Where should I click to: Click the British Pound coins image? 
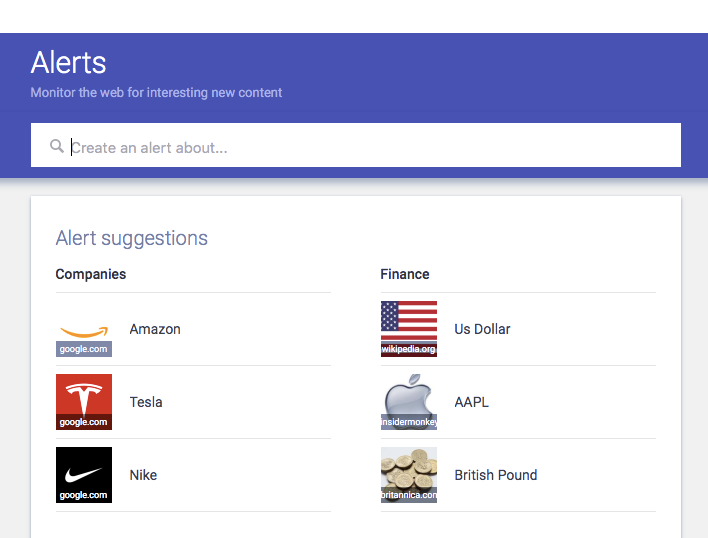408,469
